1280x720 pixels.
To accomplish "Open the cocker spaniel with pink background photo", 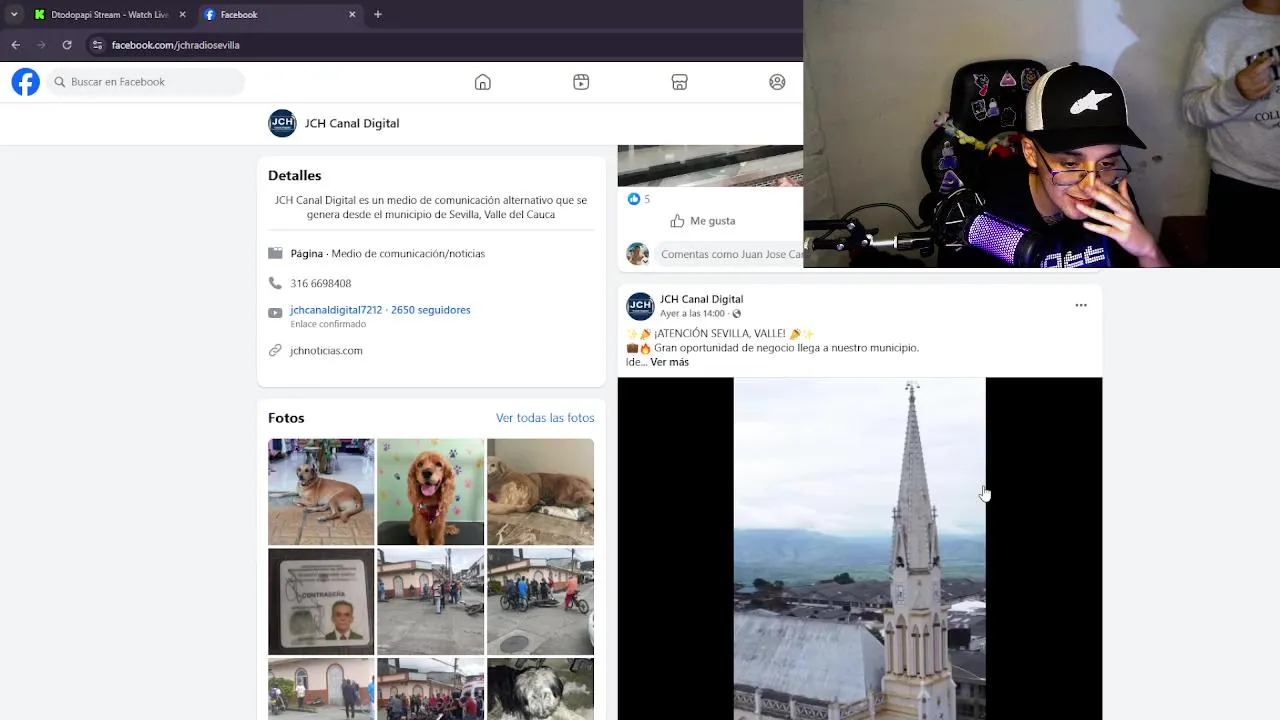I will 431,492.
